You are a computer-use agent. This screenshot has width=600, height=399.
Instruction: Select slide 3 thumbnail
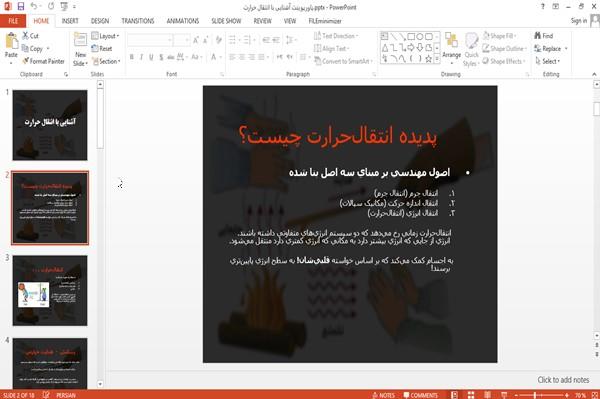click(50, 291)
